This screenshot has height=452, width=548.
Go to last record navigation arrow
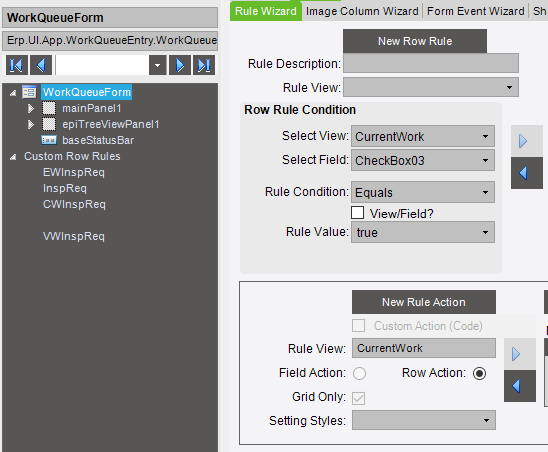(x=204, y=65)
